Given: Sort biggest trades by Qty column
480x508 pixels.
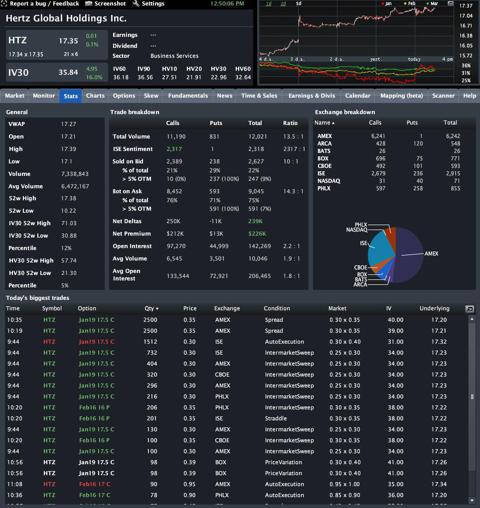Looking at the screenshot, I should 152,308.
